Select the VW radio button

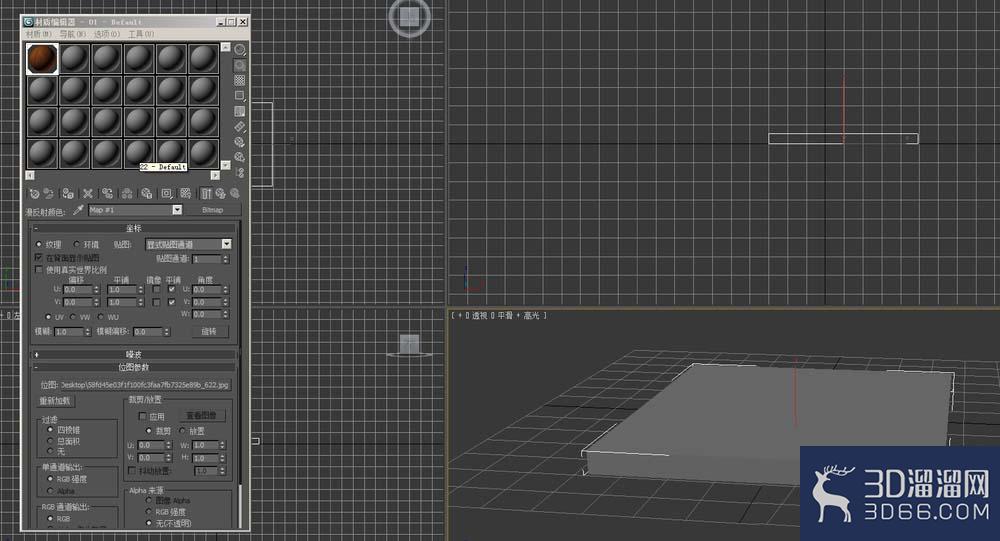(73, 317)
